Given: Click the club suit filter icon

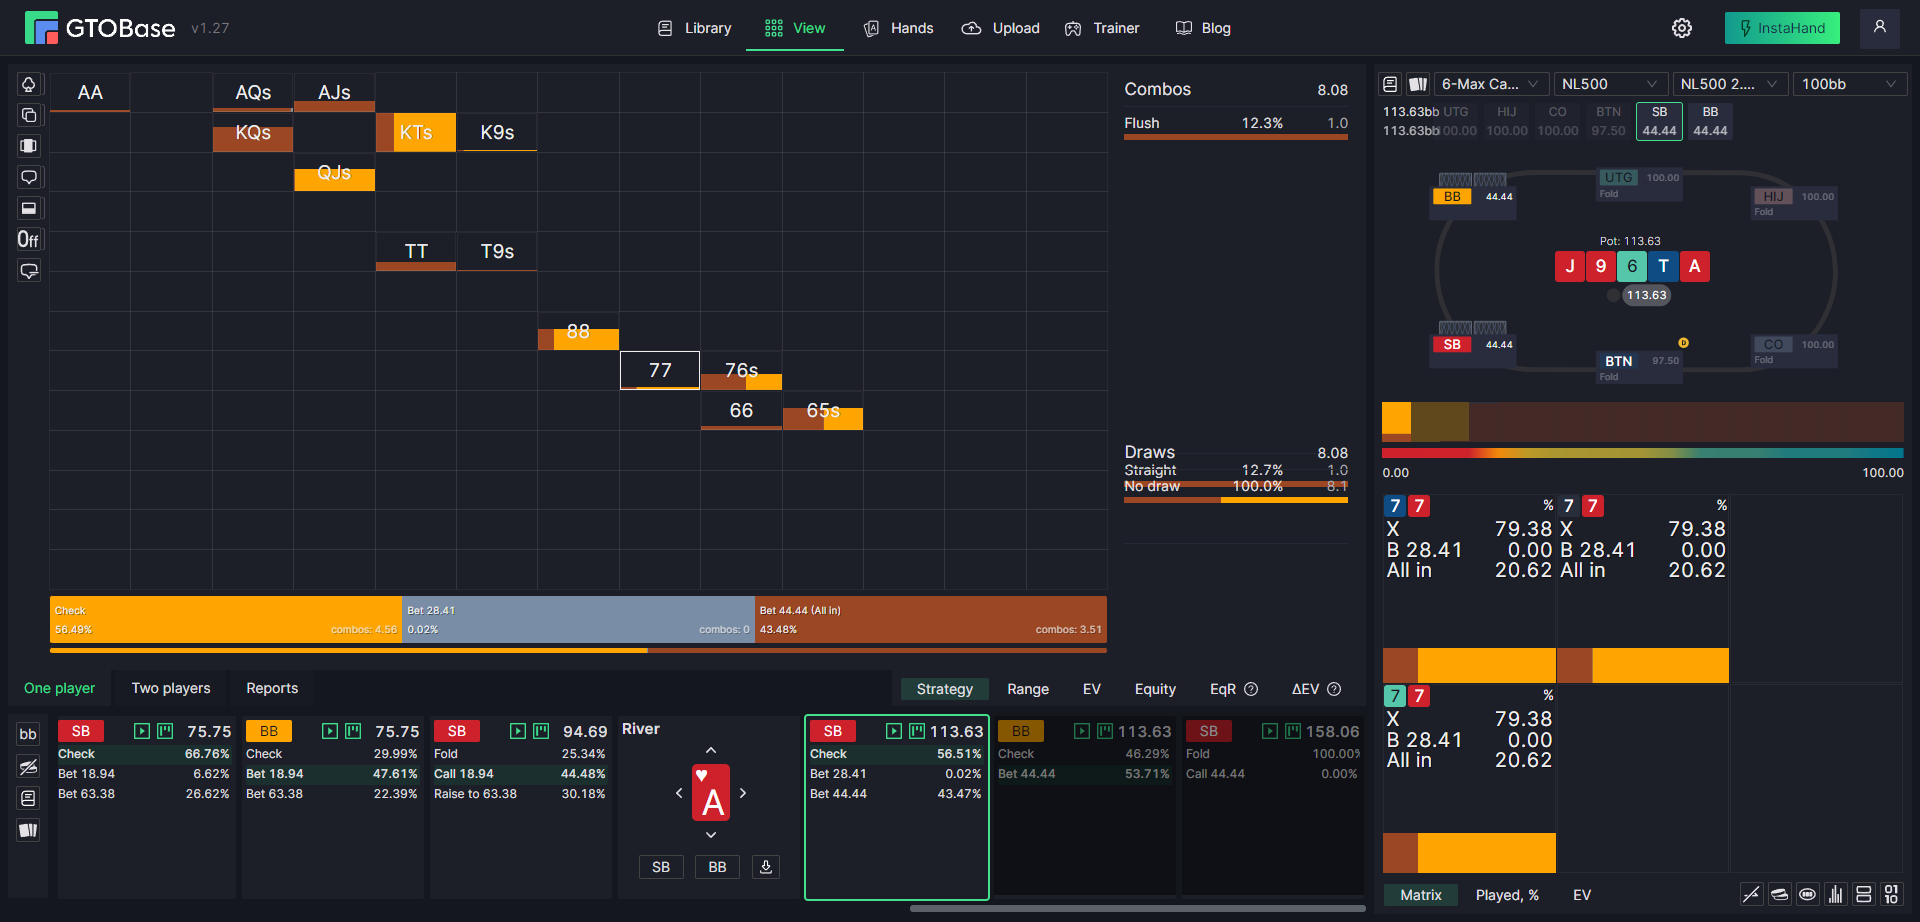Looking at the screenshot, I should click(29, 84).
